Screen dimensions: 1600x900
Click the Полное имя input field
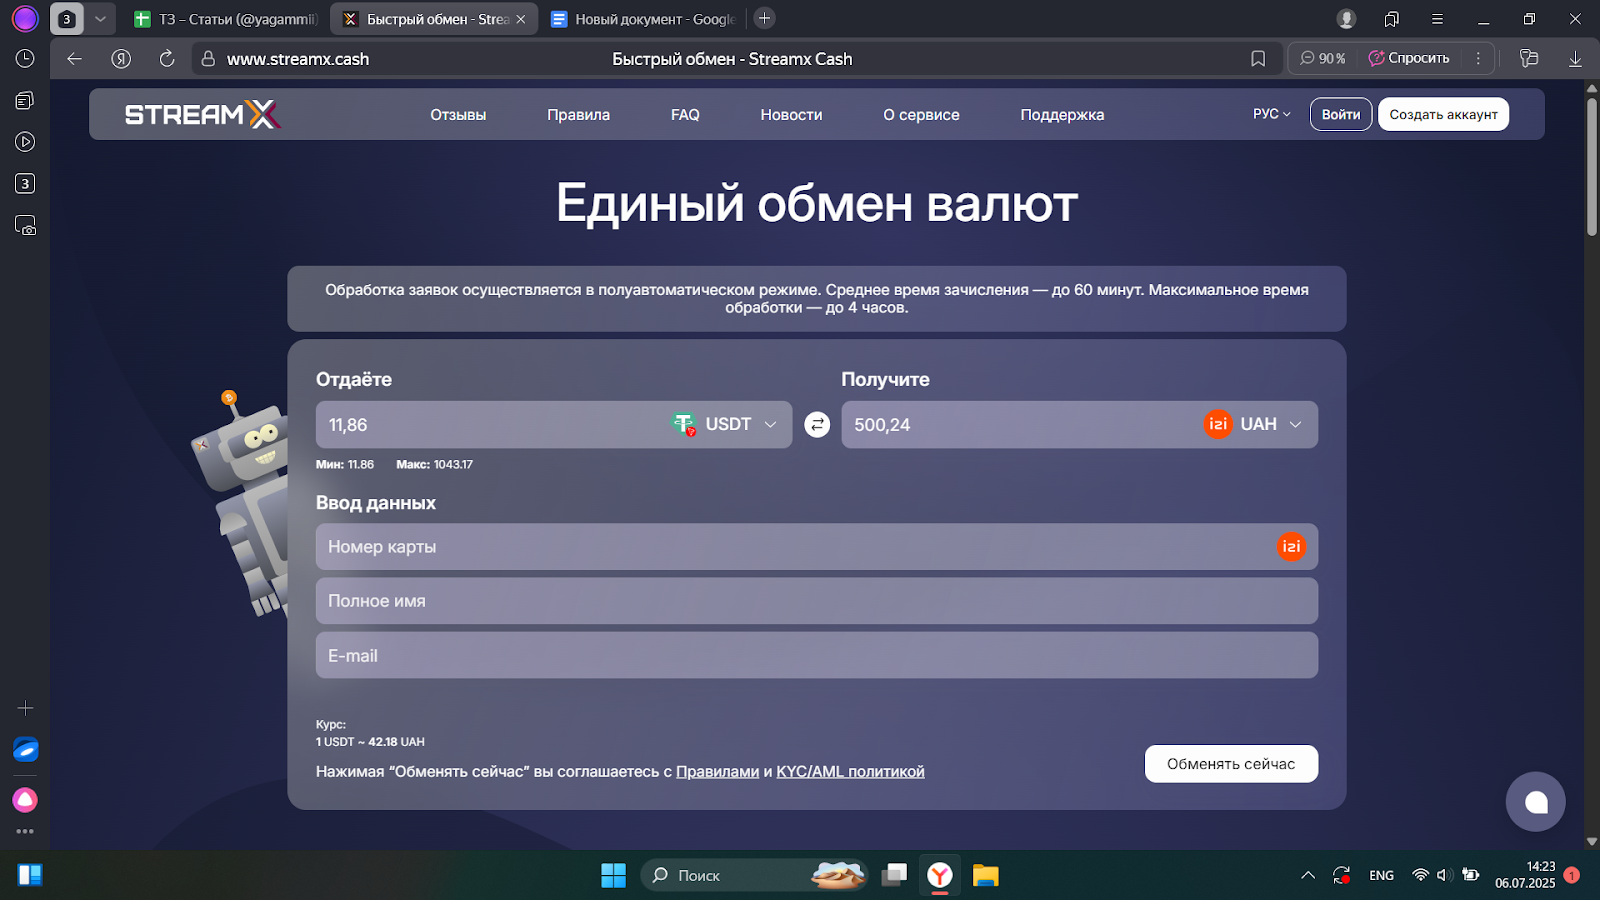coord(817,601)
